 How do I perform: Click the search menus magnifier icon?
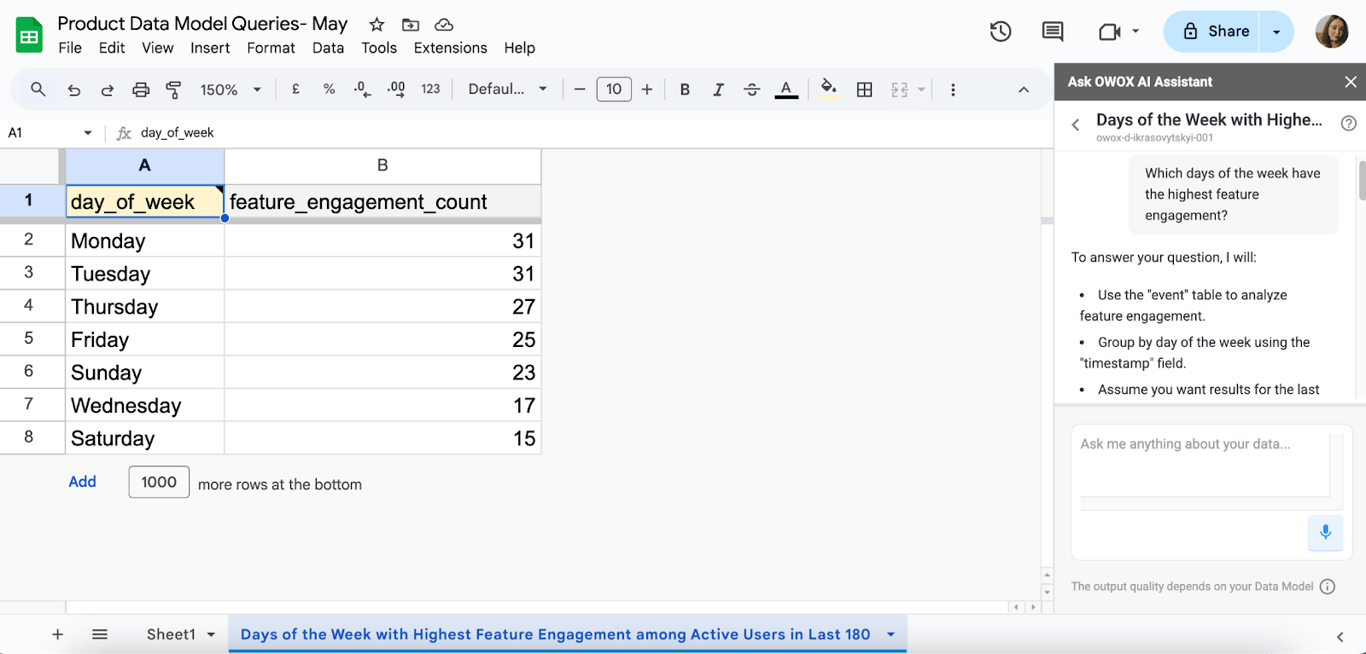point(38,89)
